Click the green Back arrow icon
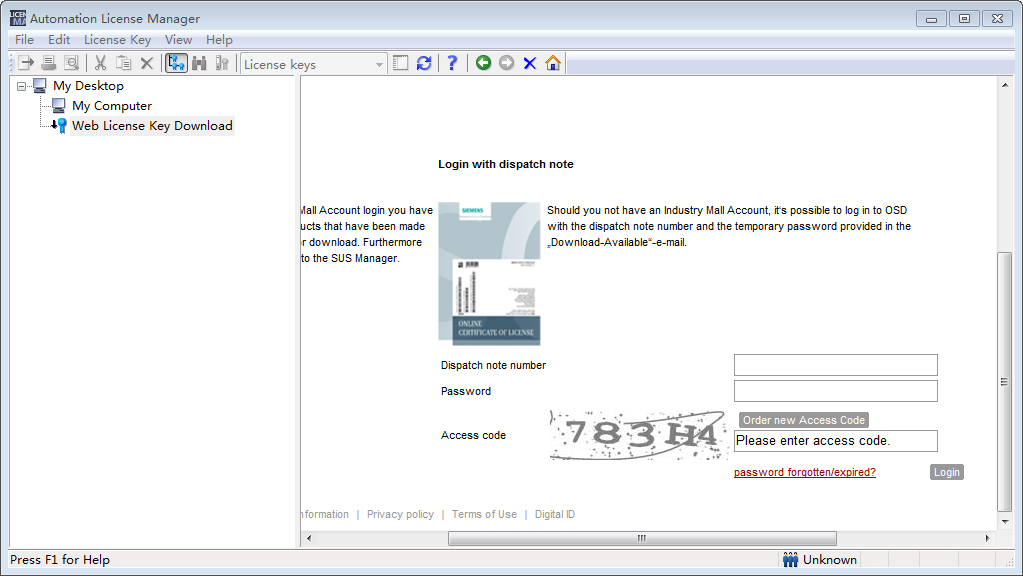Viewport: 1023px width, 576px height. tap(483, 63)
